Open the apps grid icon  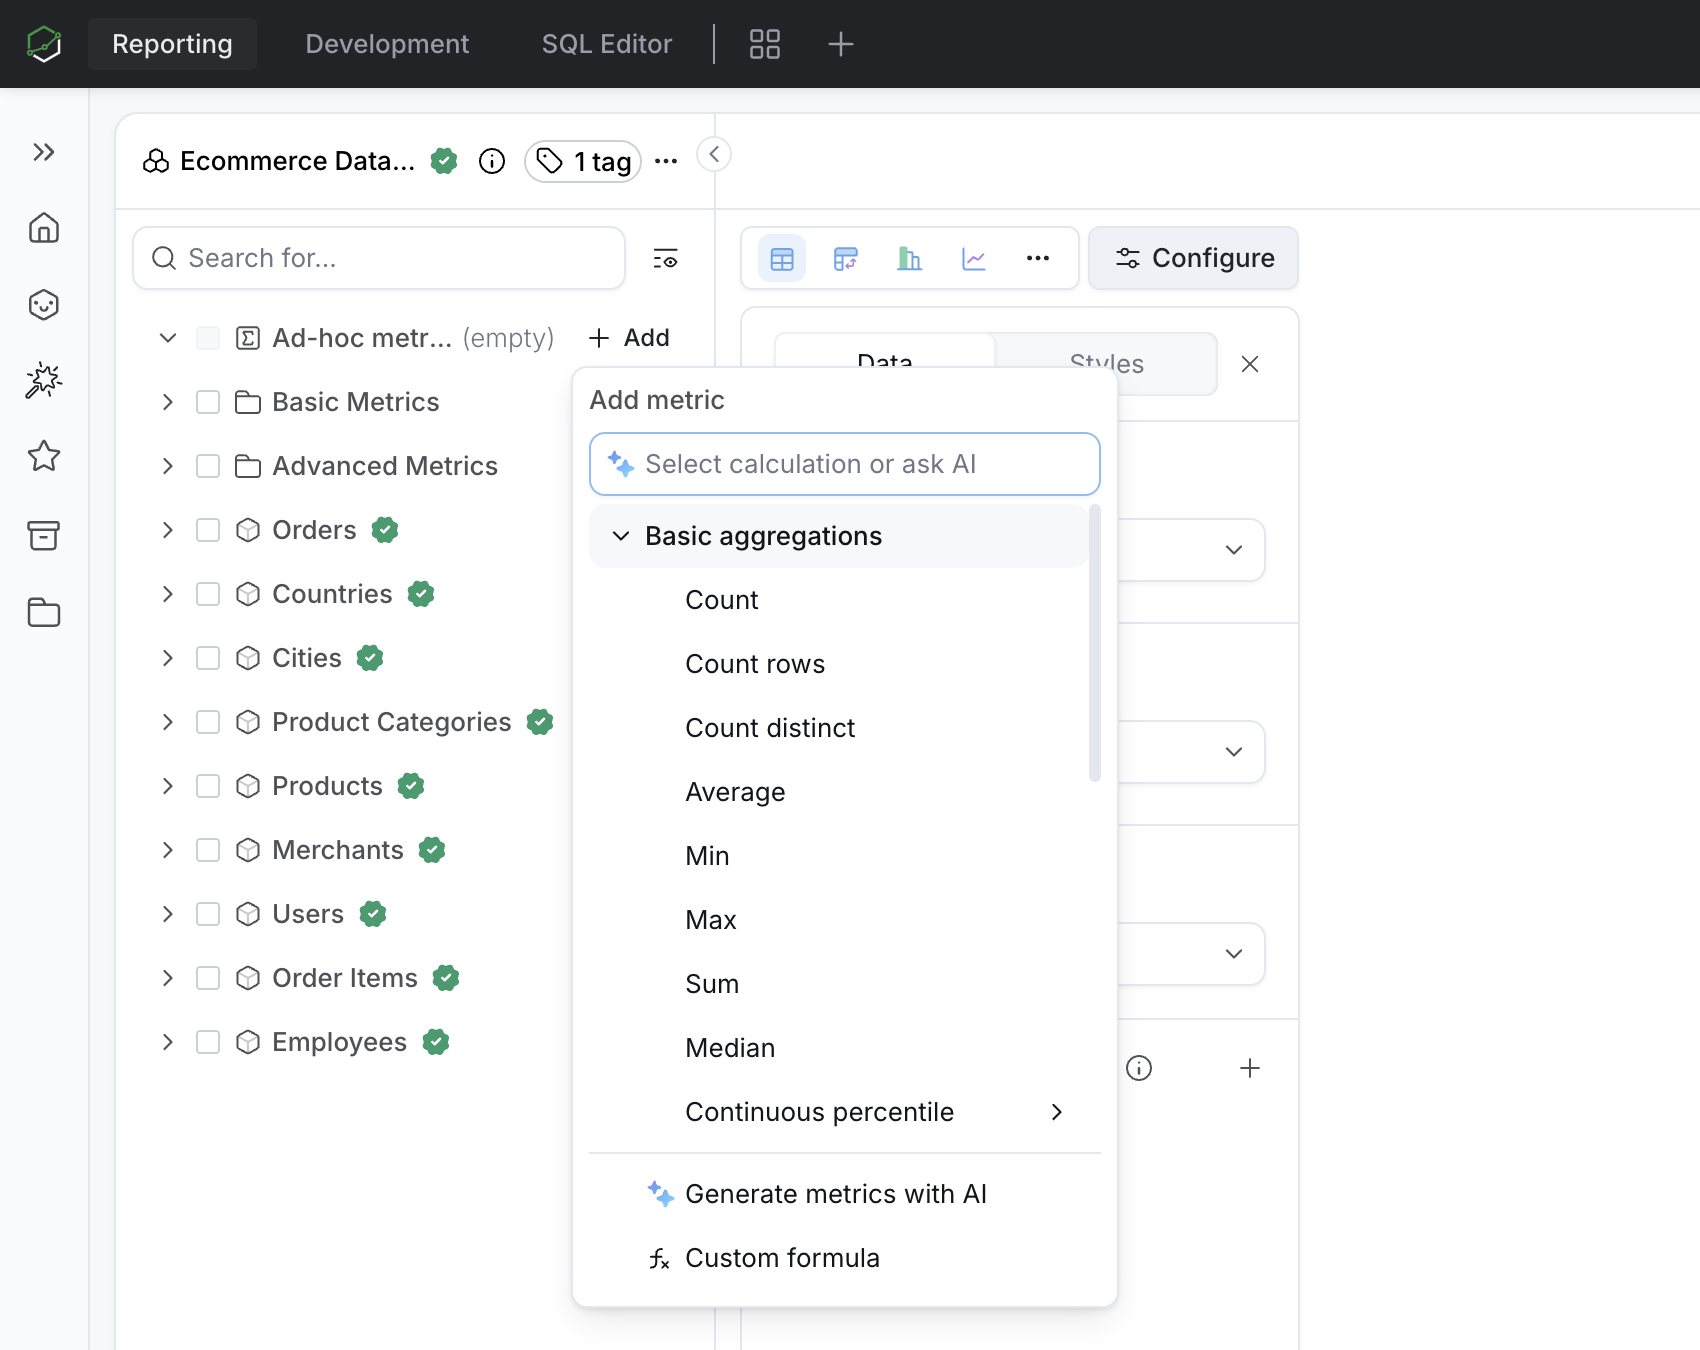[x=765, y=44]
